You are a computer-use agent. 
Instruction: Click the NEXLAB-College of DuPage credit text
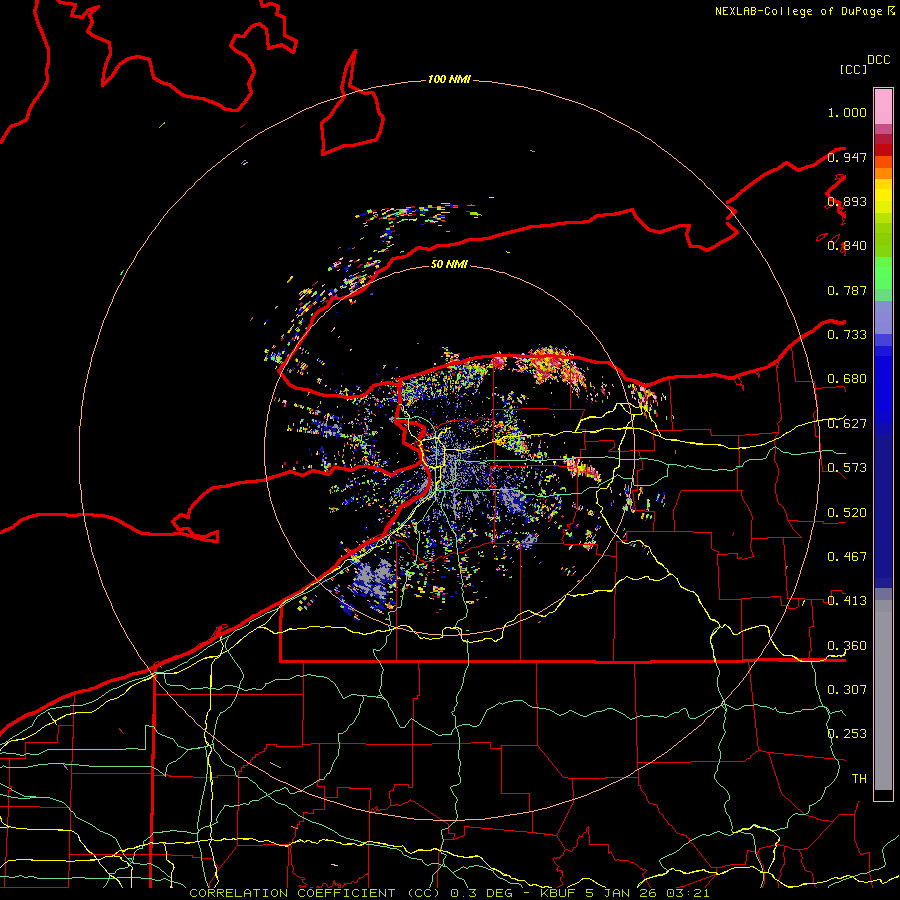(798, 11)
